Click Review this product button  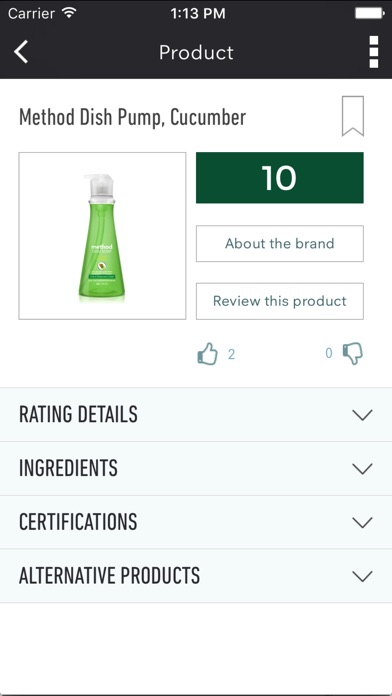pos(280,301)
